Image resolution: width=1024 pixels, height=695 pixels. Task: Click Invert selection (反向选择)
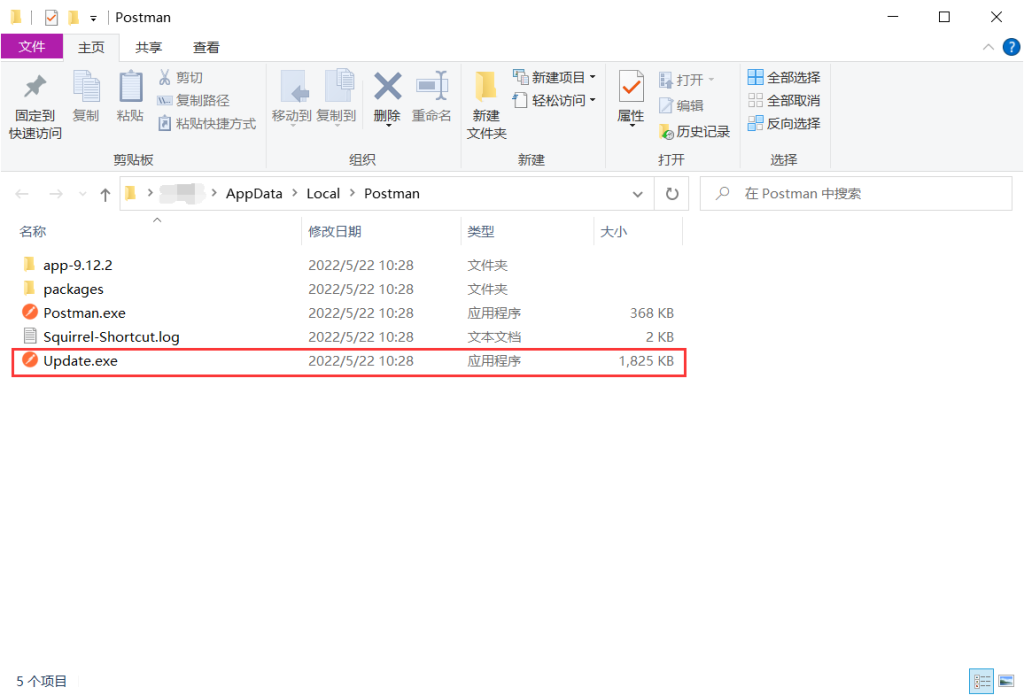coord(784,123)
